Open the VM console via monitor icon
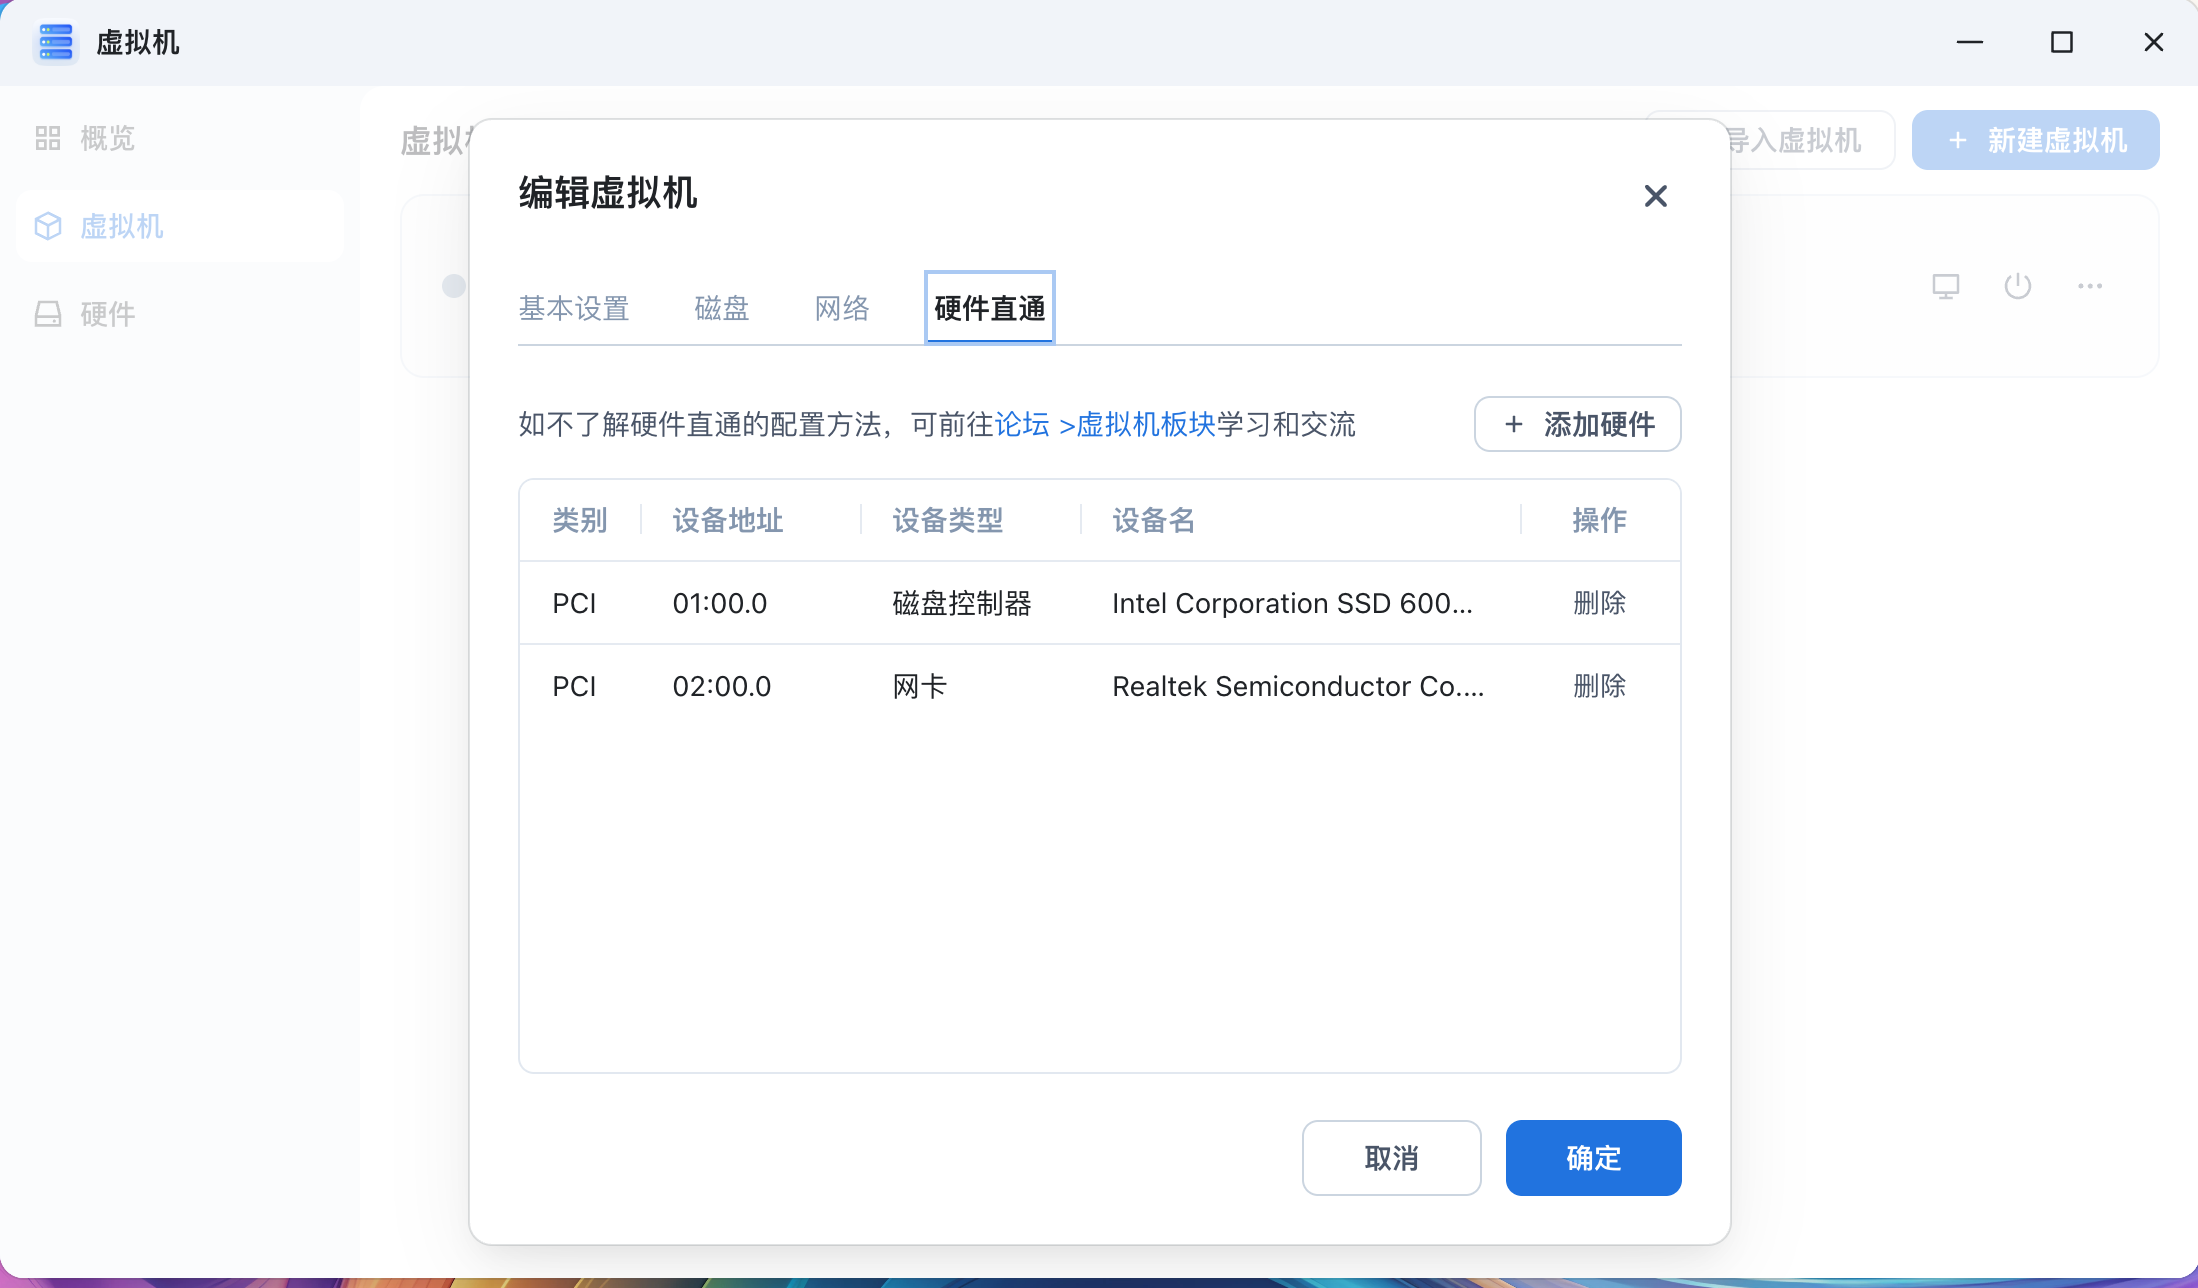This screenshot has width=2198, height=1288. pos(1945,286)
